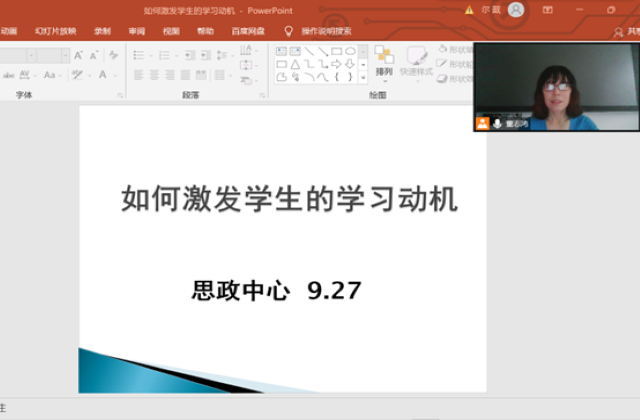Open the font color dropdown arrow
The height and width of the screenshot is (420, 640).
[x=114, y=75]
